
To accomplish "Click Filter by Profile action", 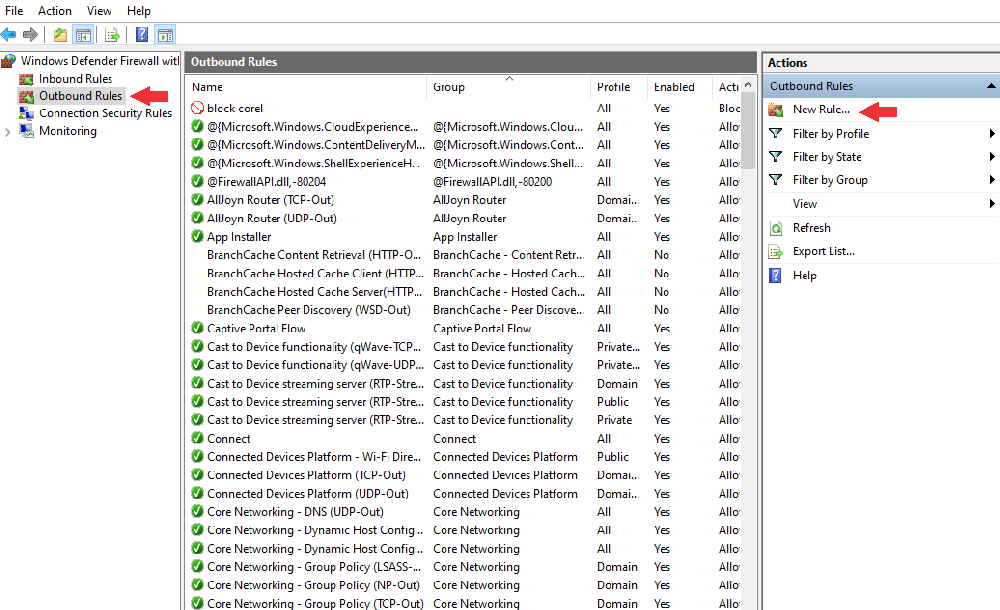I will click(831, 133).
